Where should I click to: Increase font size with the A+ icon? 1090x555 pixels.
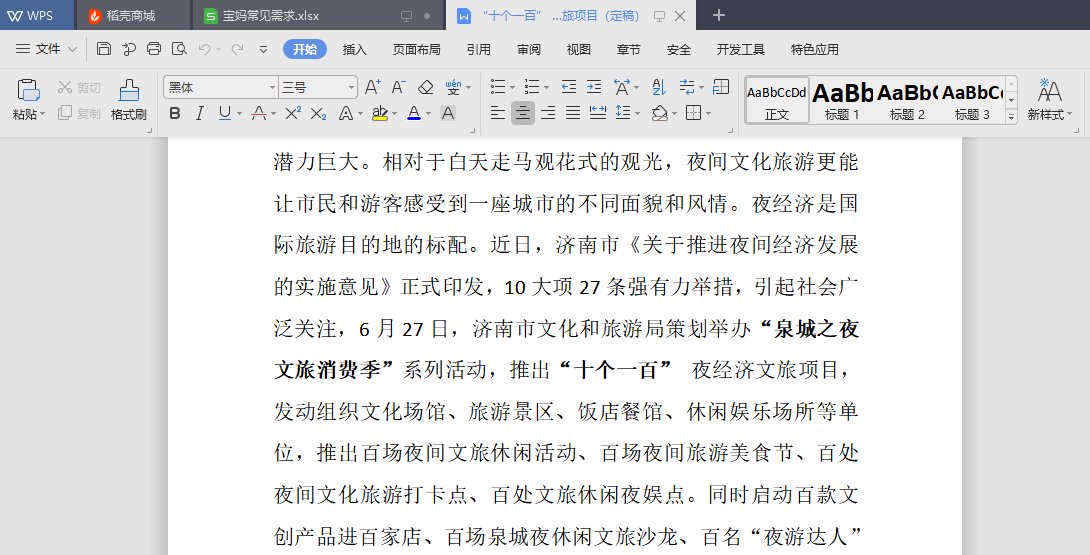pos(373,87)
